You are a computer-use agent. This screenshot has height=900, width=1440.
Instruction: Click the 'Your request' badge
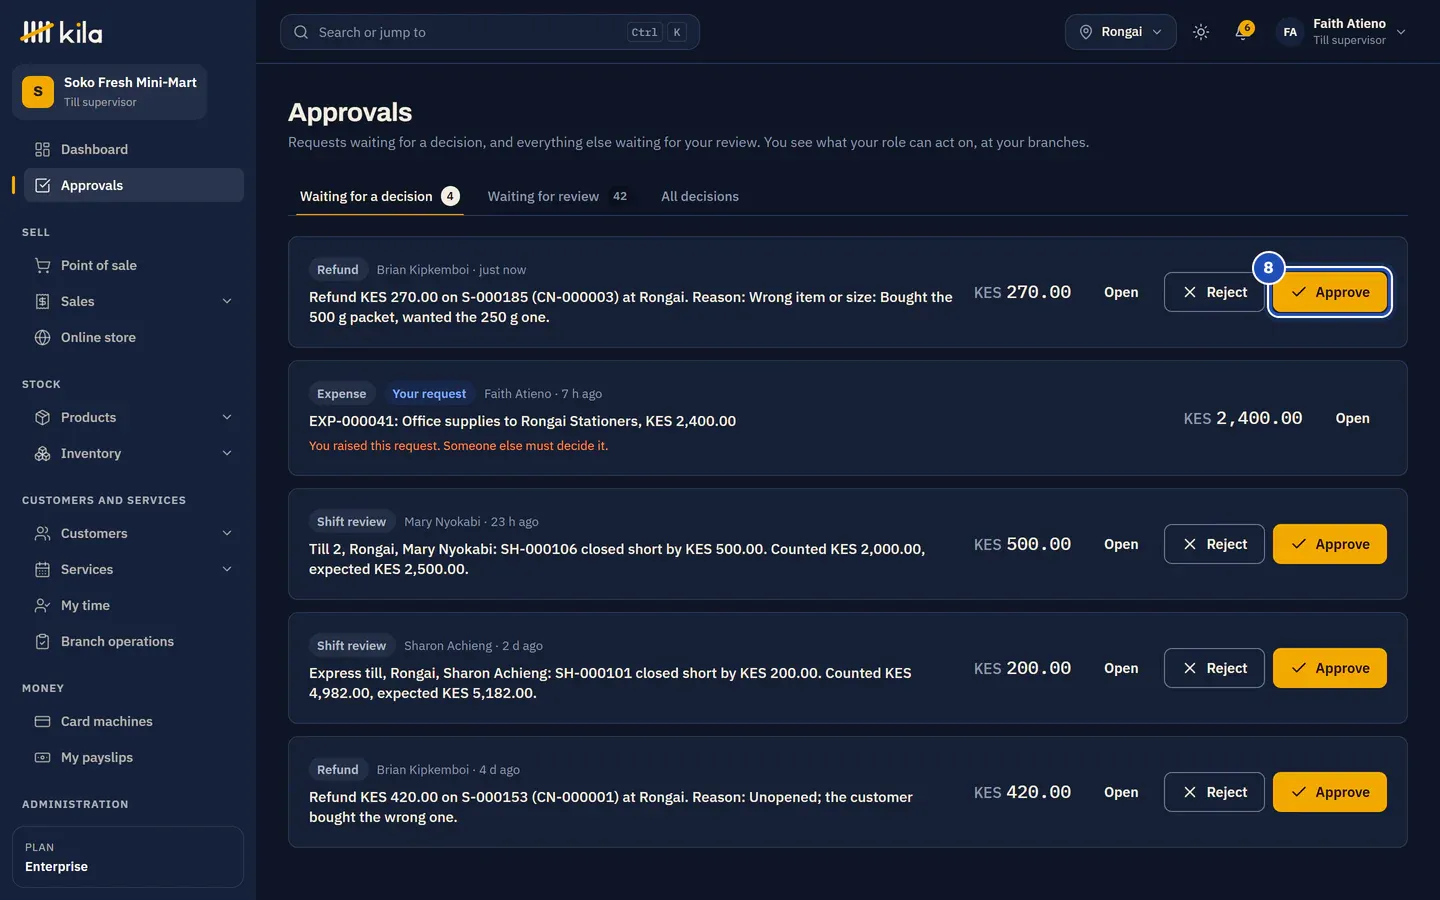click(x=429, y=394)
